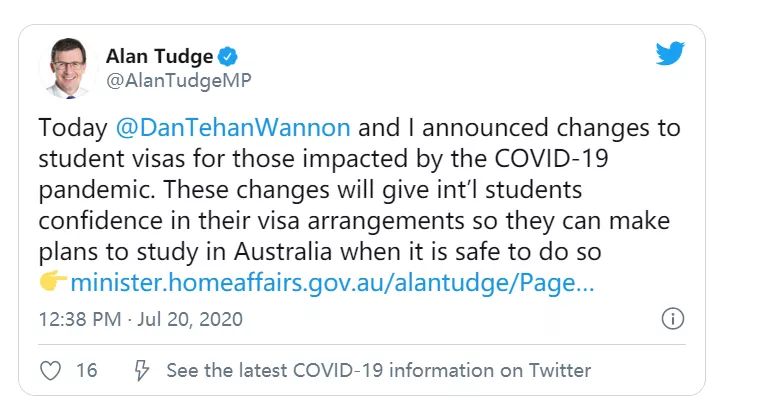Open See the latest COVID-19 information link

(378, 370)
